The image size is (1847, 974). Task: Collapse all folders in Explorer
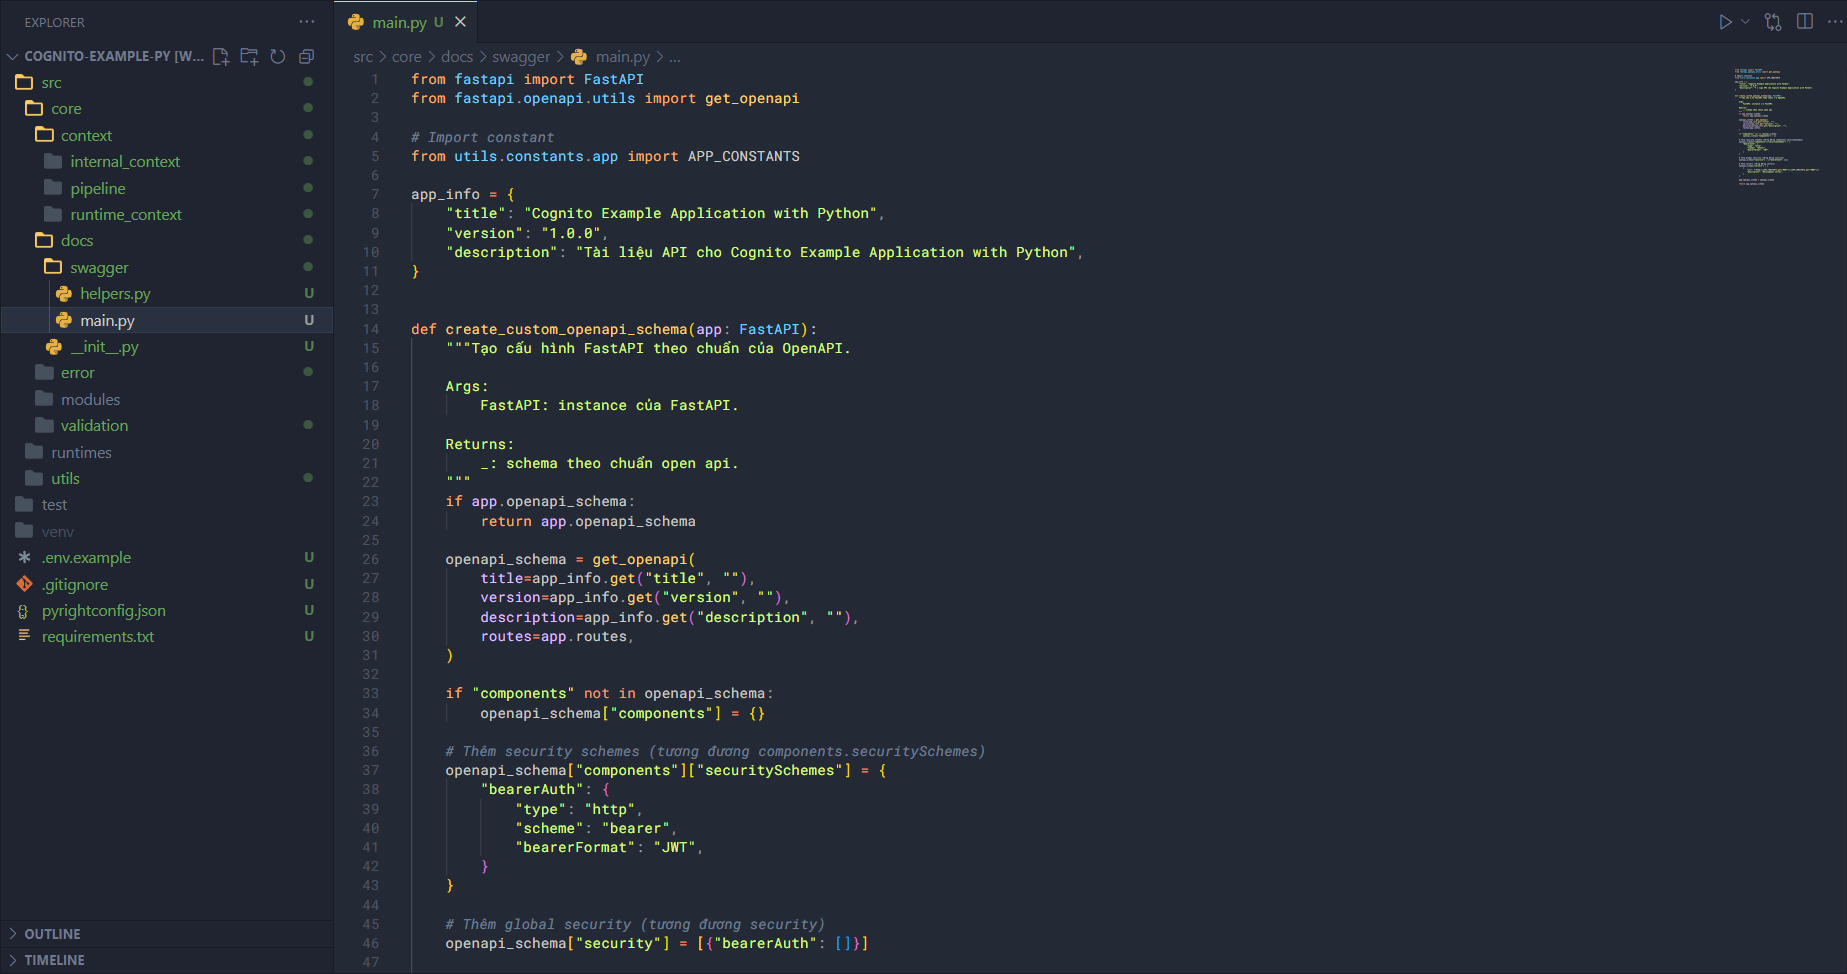(x=307, y=56)
